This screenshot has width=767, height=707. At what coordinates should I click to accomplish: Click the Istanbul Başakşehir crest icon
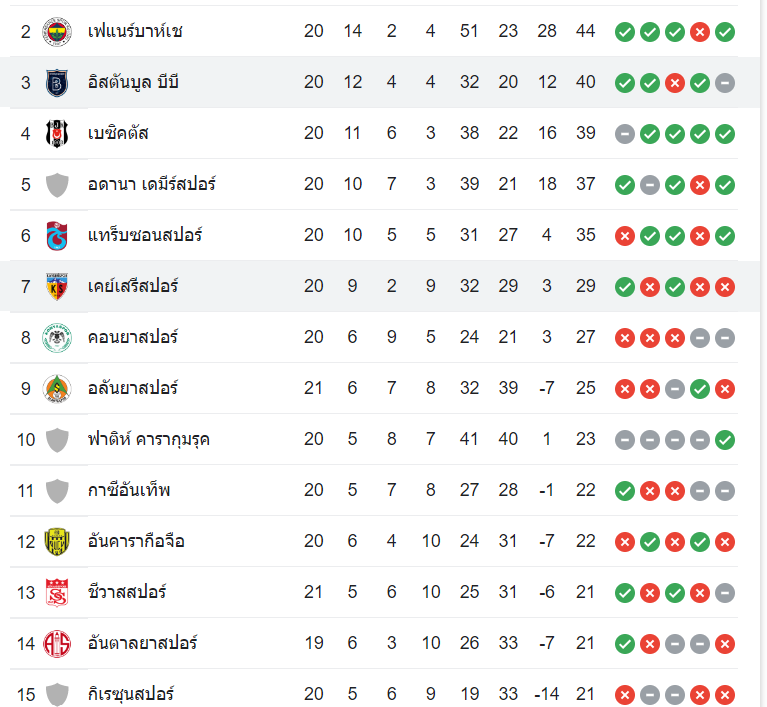pyautogui.click(x=57, y=83)
